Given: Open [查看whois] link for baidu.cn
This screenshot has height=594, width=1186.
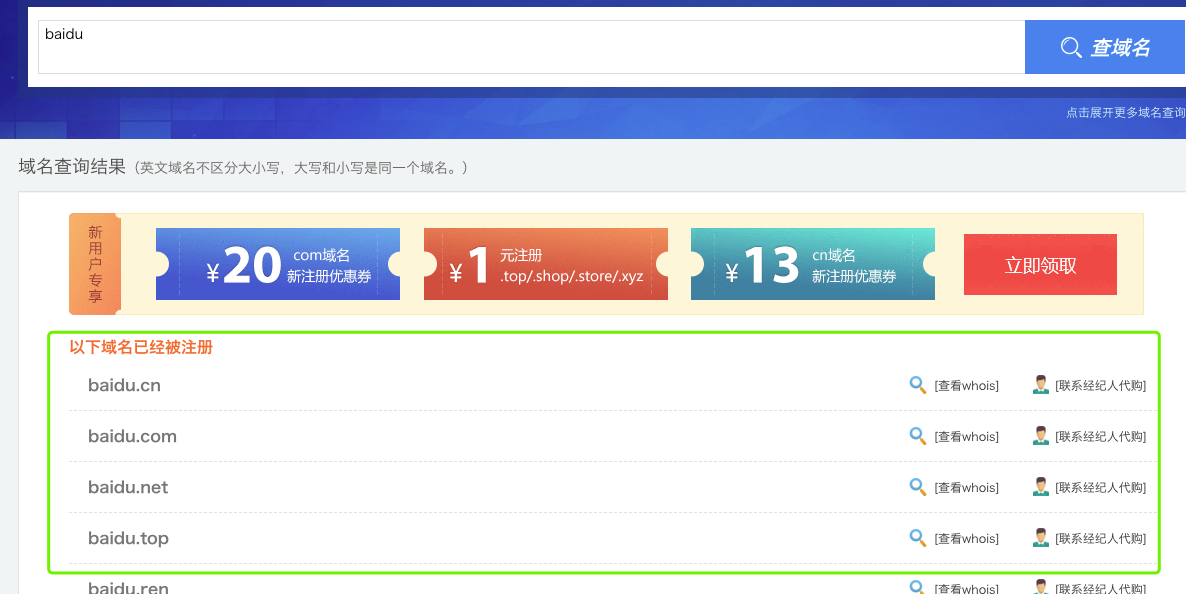Looking at the screenshot, I should pos(967,386).
